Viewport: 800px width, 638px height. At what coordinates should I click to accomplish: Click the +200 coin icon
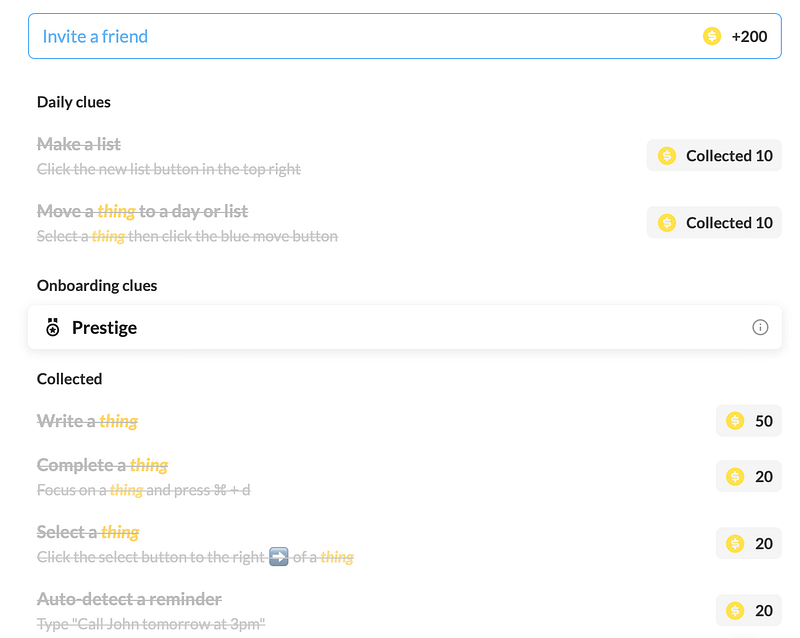pyautogui.click(x=712, y=37)
